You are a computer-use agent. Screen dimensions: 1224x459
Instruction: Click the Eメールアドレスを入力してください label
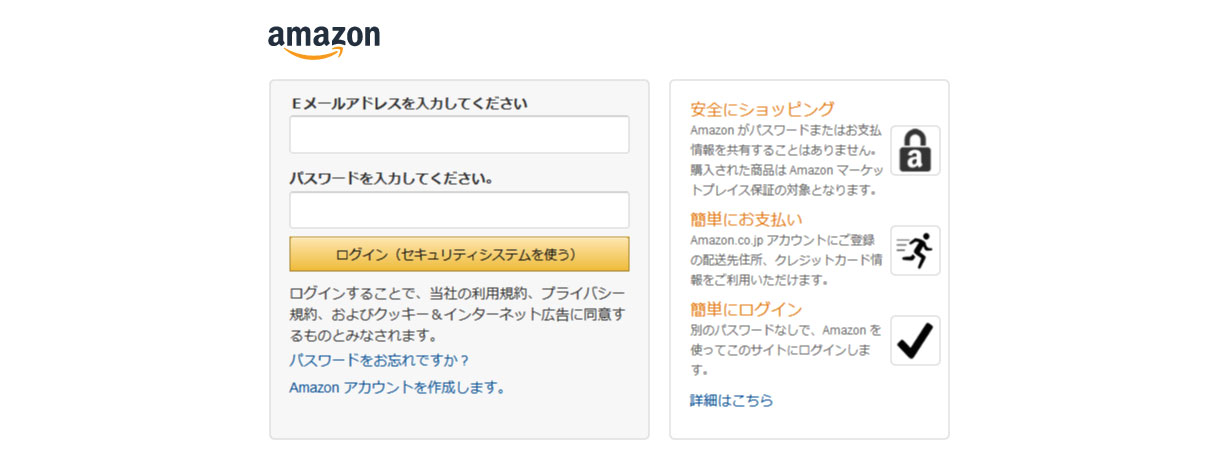(408, 102)
